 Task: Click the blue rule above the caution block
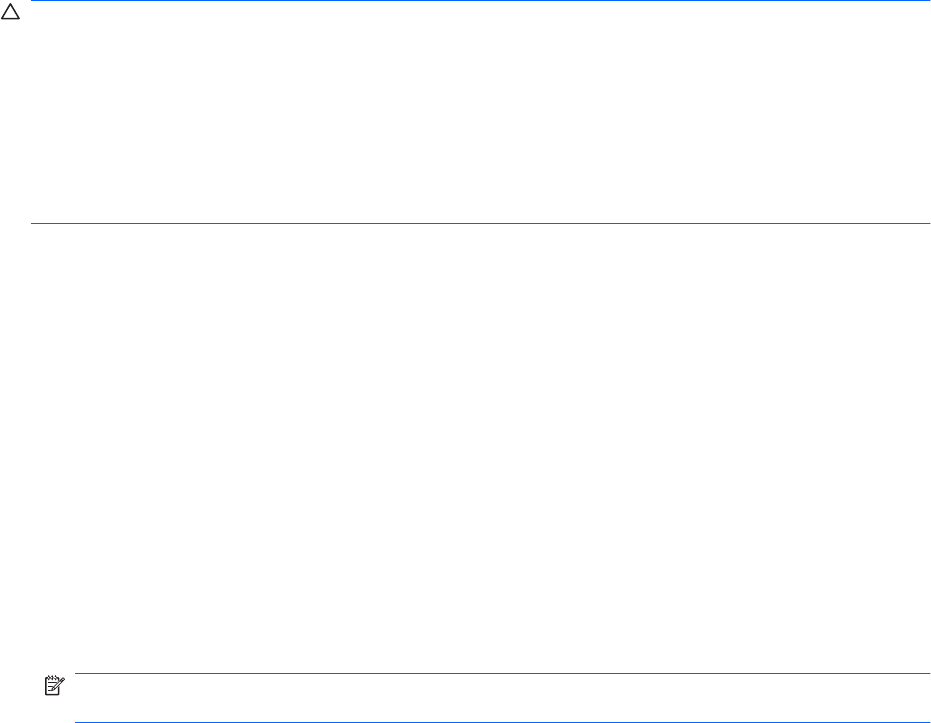point(480,2)
